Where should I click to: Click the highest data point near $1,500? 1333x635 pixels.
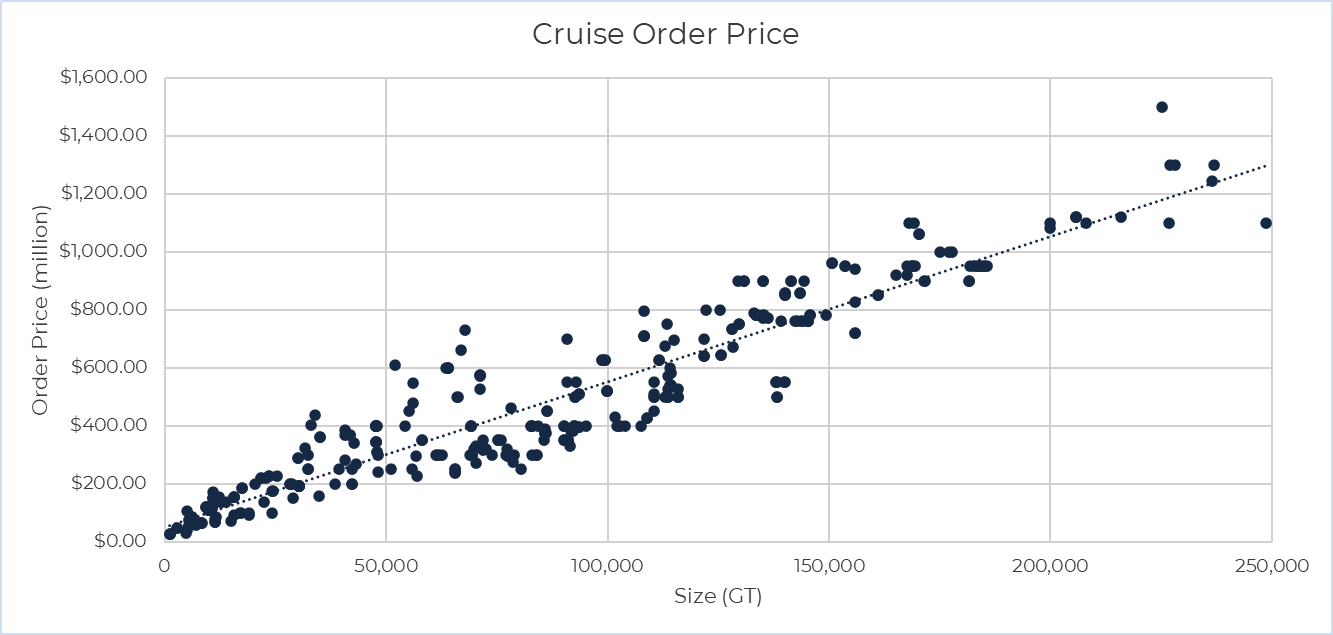(x=1162, y=107)
